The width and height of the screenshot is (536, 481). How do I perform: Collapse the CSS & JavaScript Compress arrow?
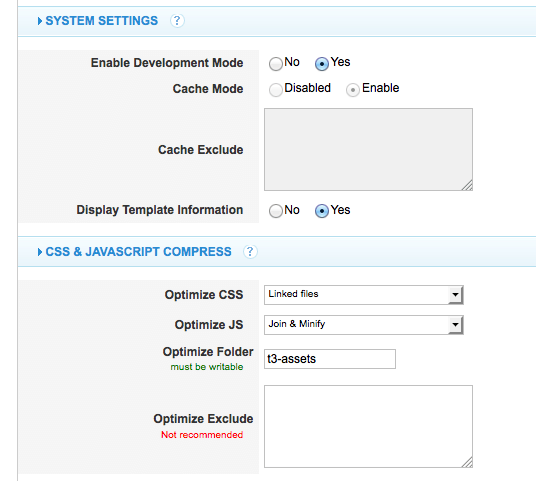coord(40,252)
